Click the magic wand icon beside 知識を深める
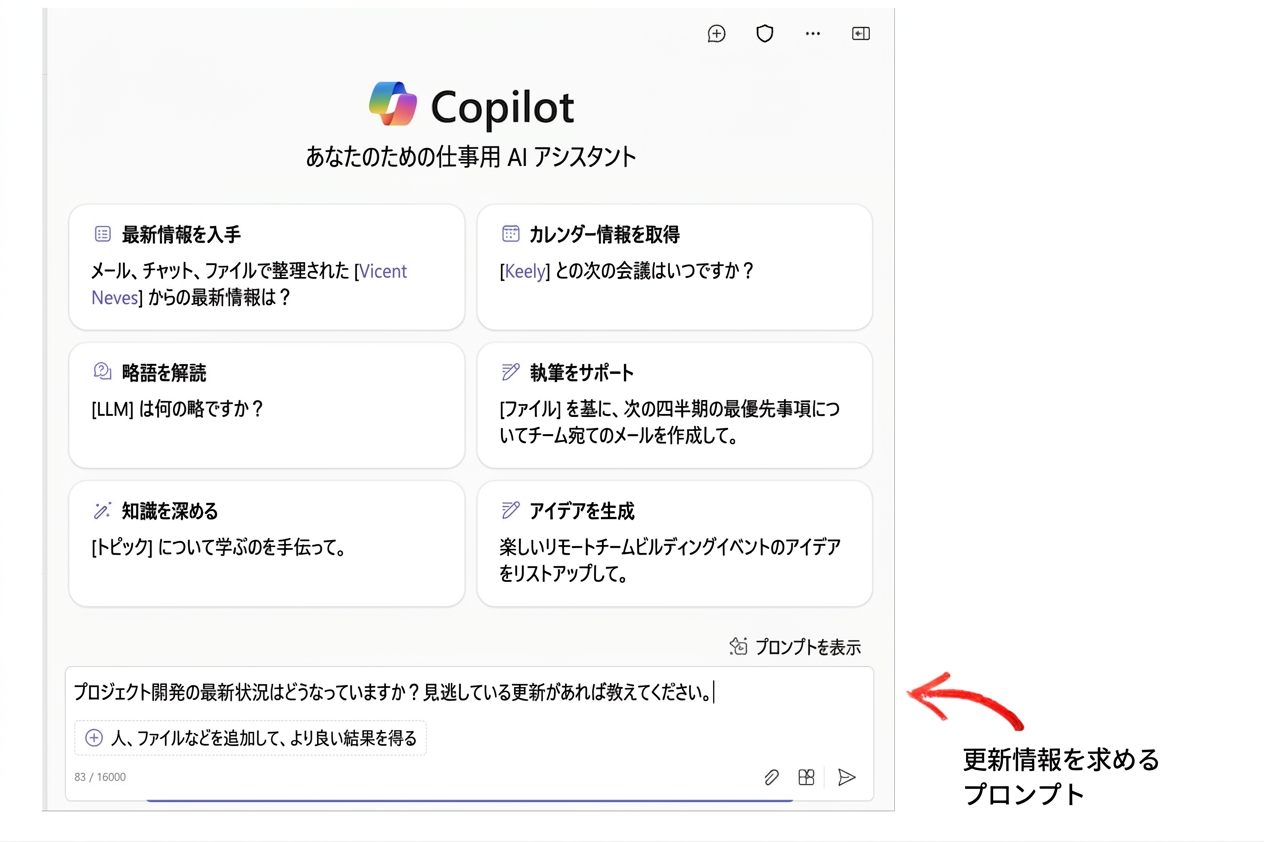 (102, 511)
